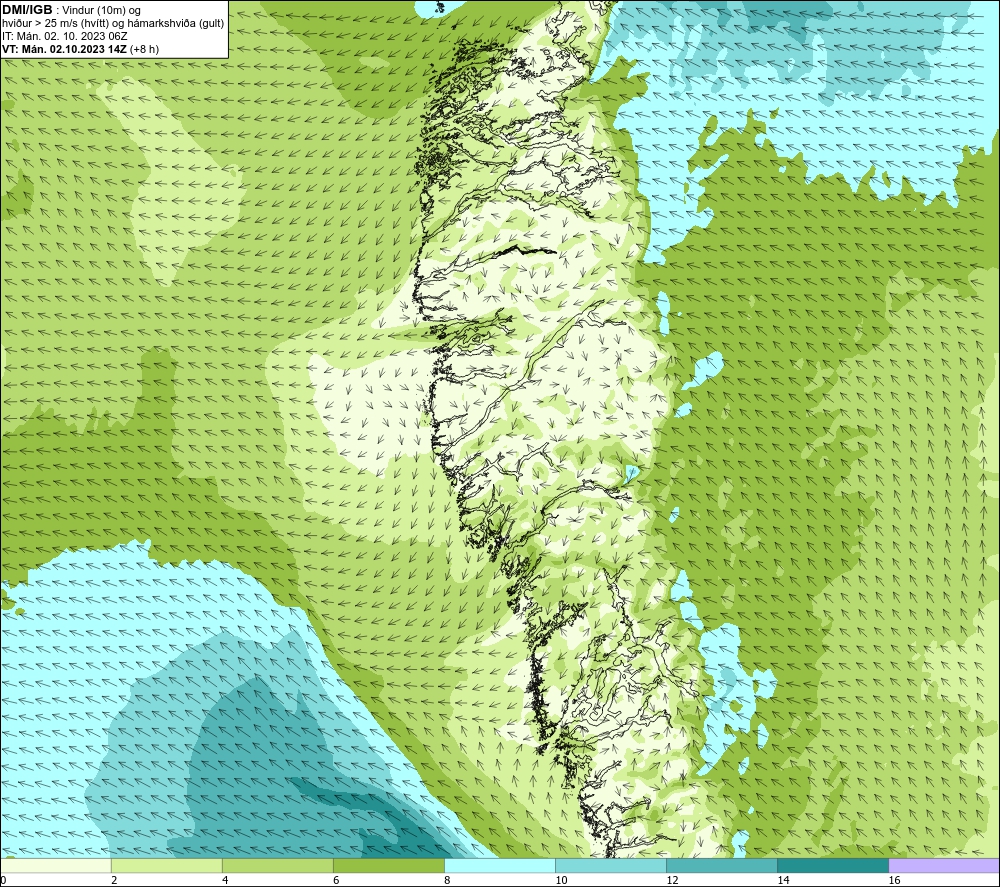The width and height of the screenshot is (1000, 887).
Task: Click the pale yellow 0–2 m/s legend swatch
Action: pos(56,865)
